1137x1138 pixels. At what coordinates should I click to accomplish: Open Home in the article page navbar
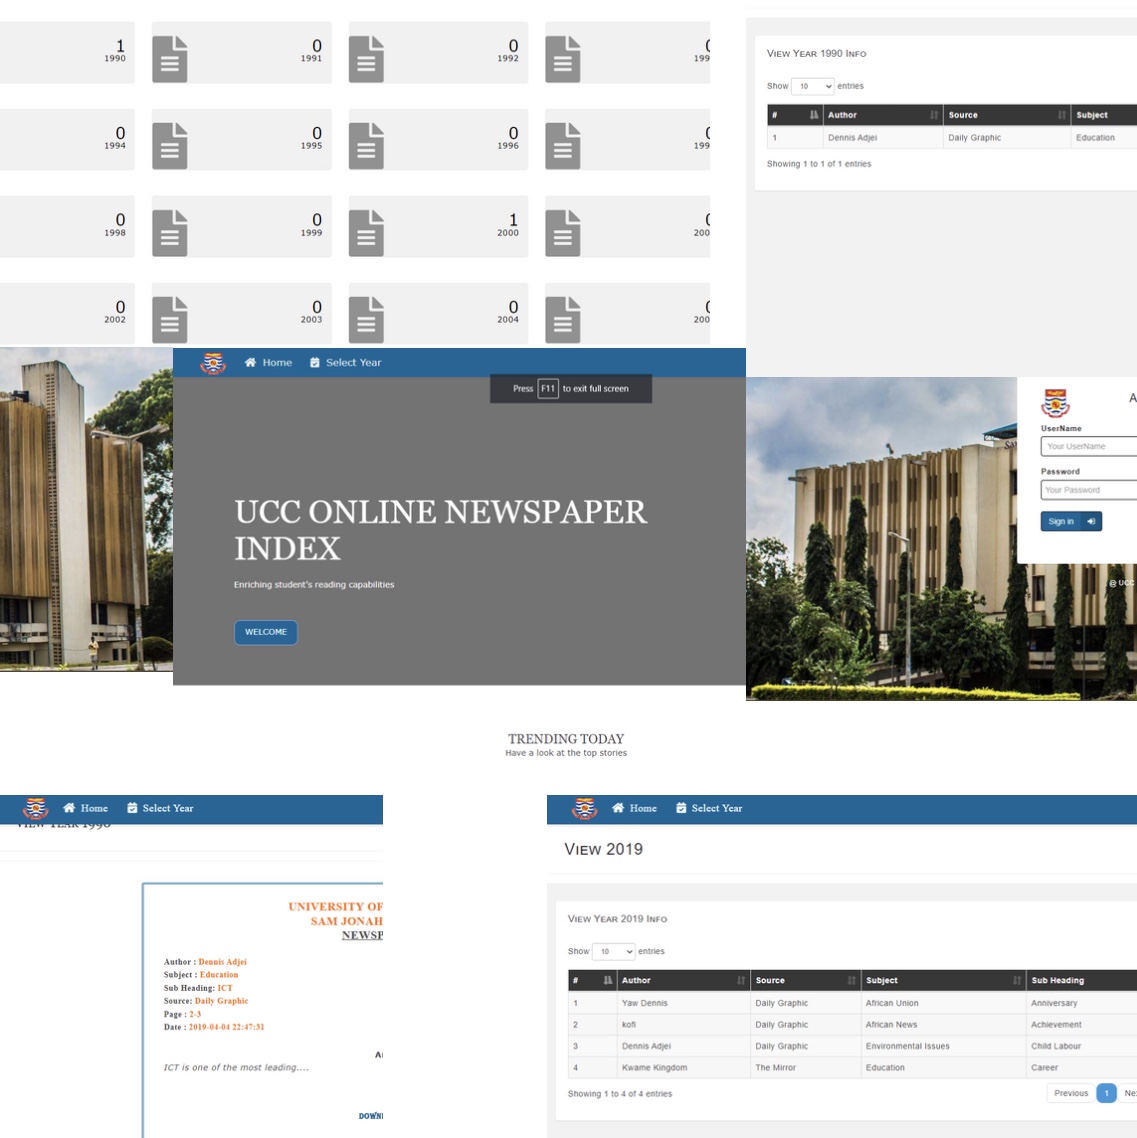pyautogui.click(x=85, y=808)
